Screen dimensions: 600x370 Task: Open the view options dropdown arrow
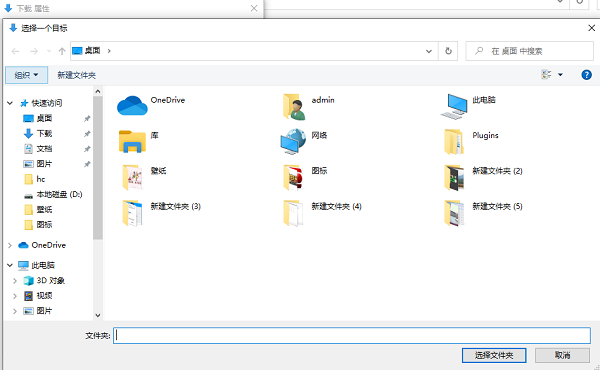[x=560, y=75]
